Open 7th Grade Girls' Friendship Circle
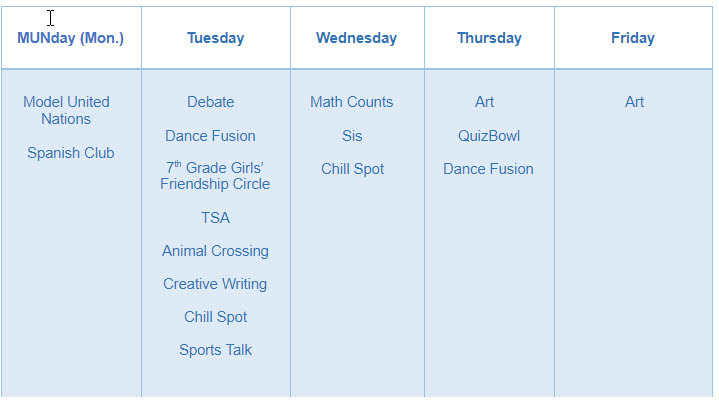Viewport: 719px width, 400px height. [215, 176]
